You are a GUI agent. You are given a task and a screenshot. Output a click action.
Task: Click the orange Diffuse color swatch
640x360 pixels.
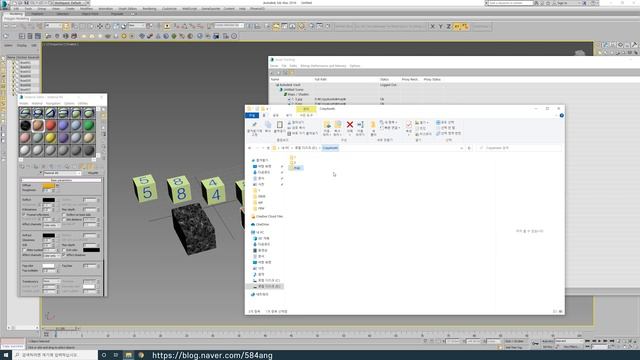(48, 186)
